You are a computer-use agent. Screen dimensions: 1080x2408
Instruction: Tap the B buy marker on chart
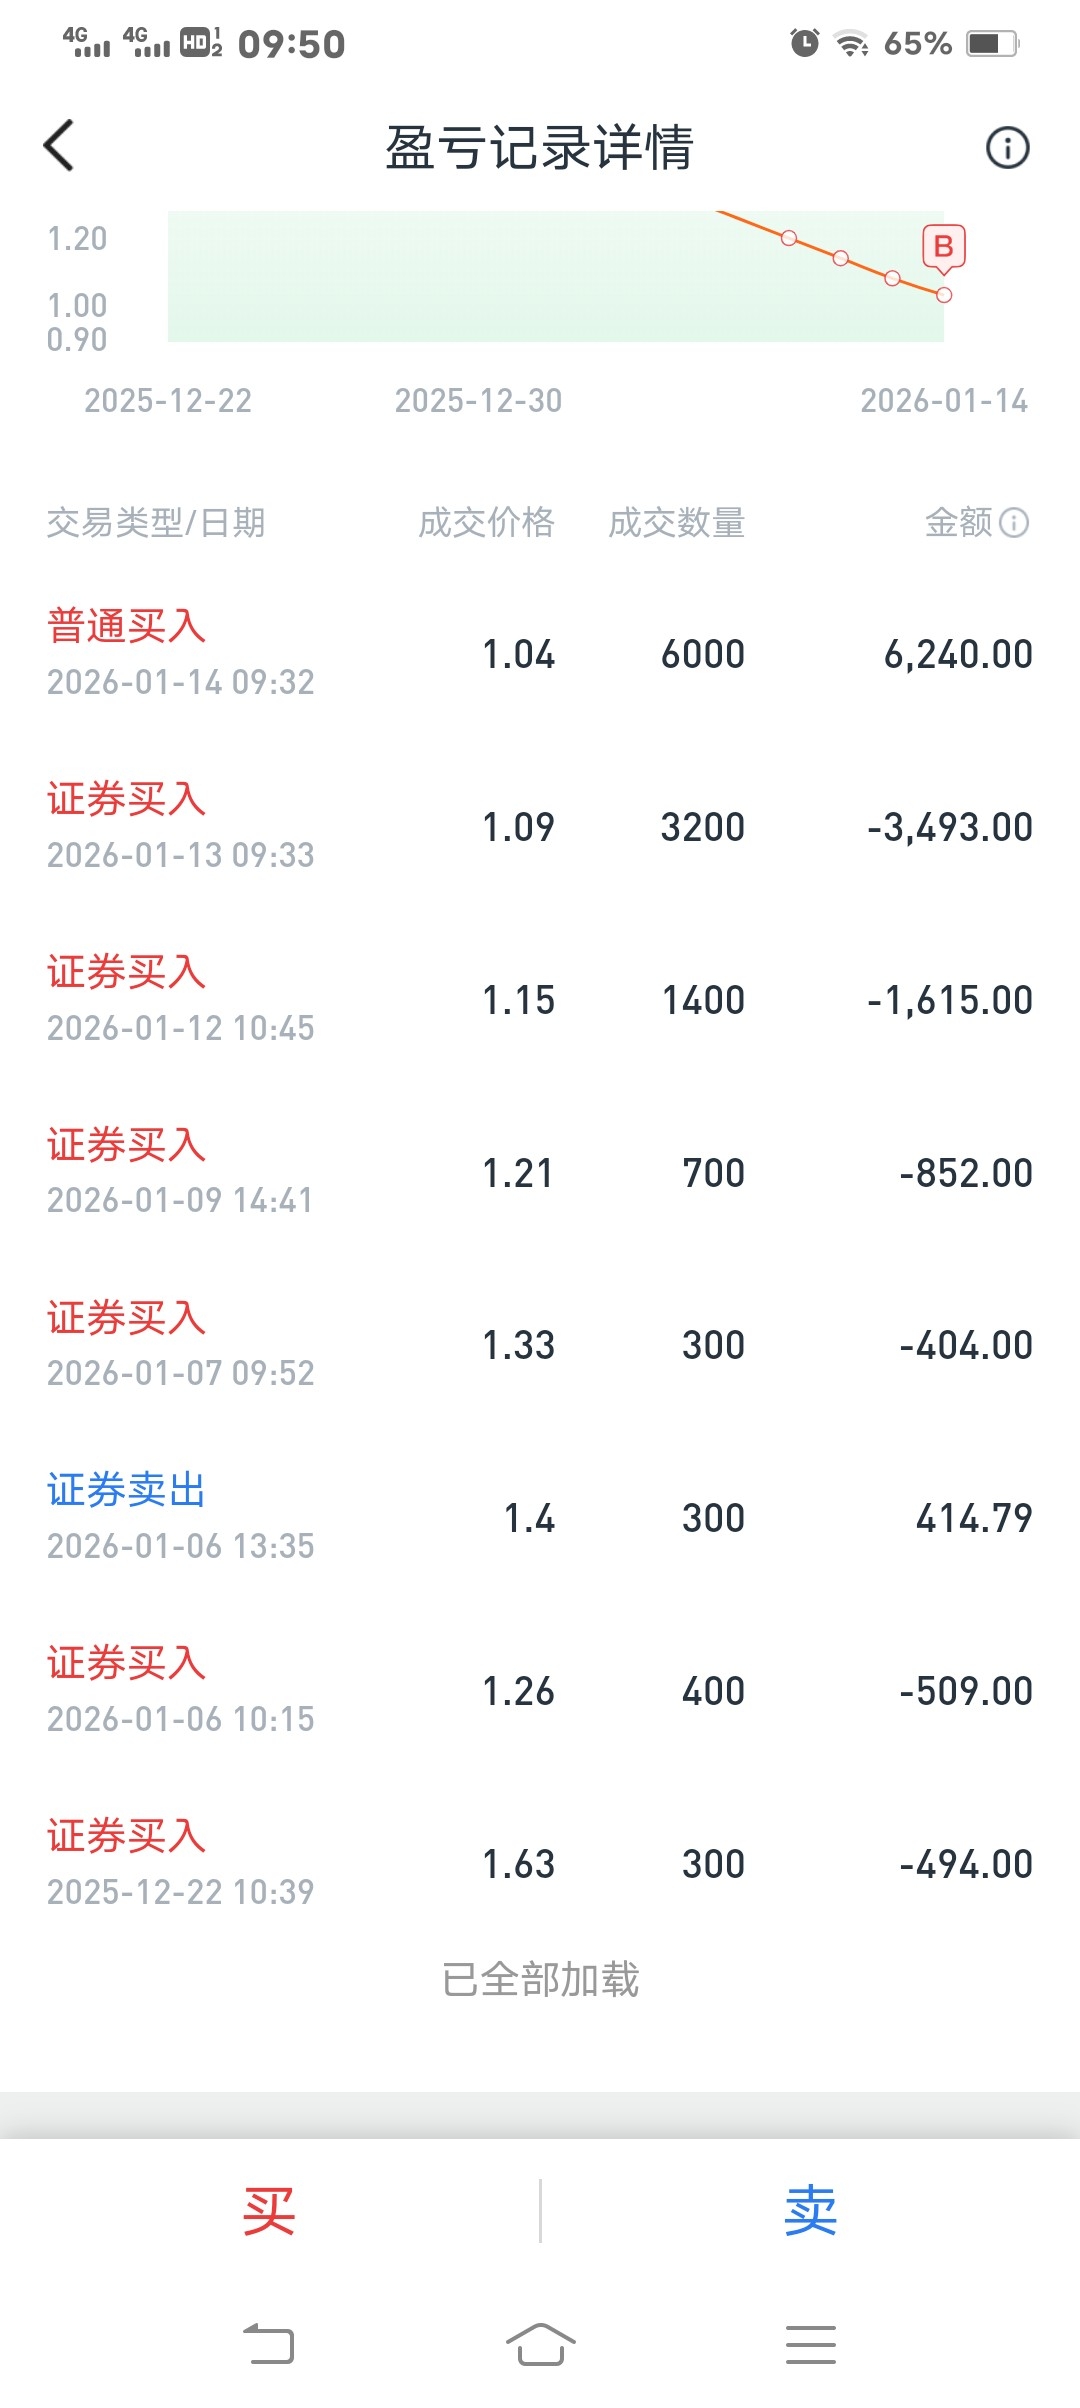(x=943, y=247)
